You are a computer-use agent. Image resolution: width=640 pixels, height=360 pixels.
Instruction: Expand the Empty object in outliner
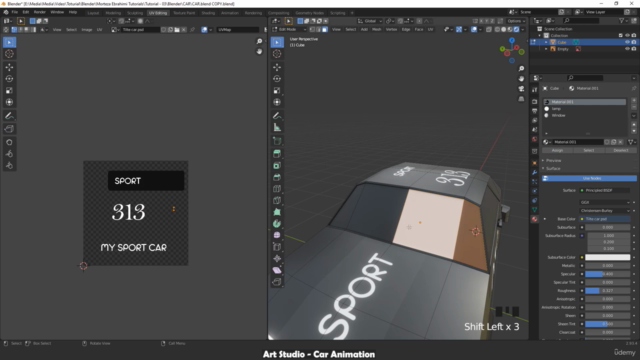(546, 49)
